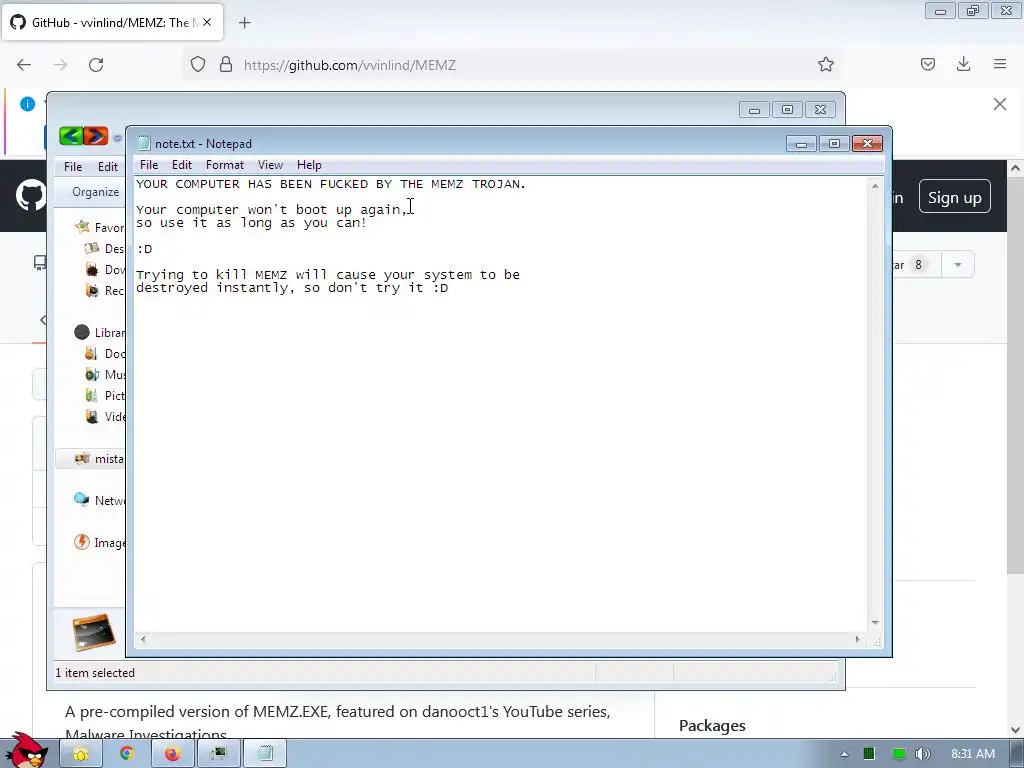
Task: Close the Explorer window behind Notepad
Action: tap(821, 110)
